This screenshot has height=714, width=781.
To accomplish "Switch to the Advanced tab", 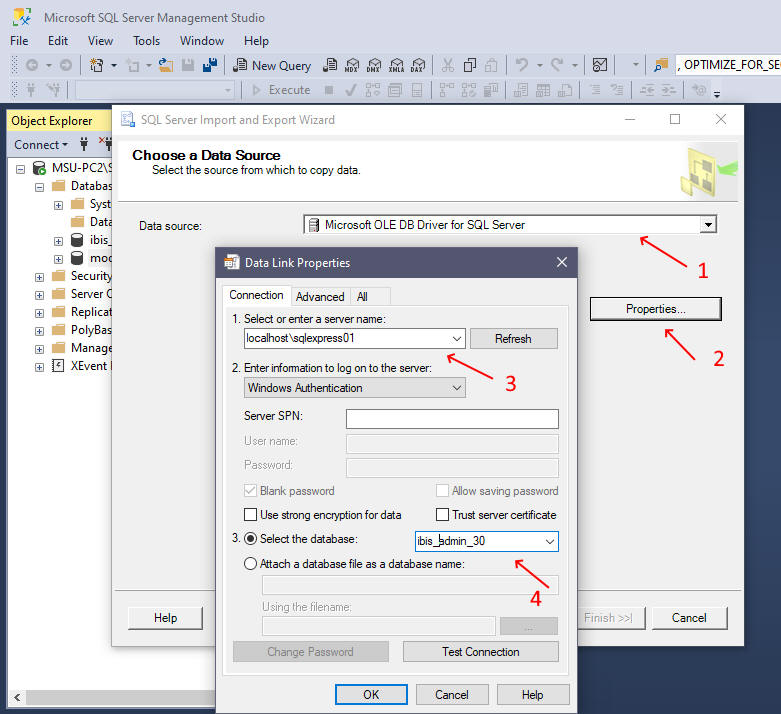I will coord(320,296).
